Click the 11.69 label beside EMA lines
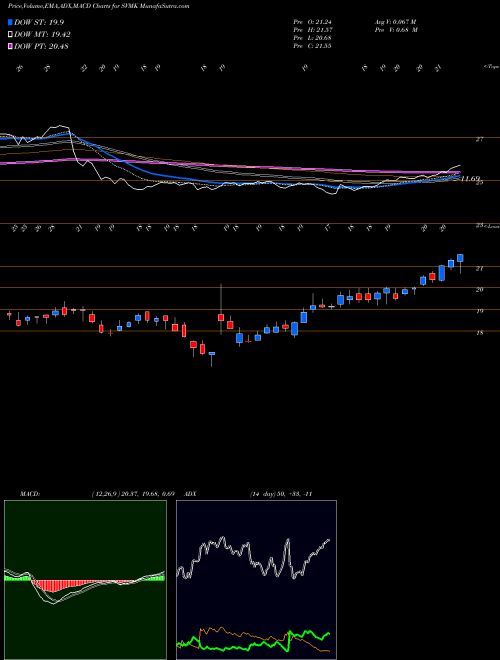Viewport: 500px width, 660px height. 470,179
